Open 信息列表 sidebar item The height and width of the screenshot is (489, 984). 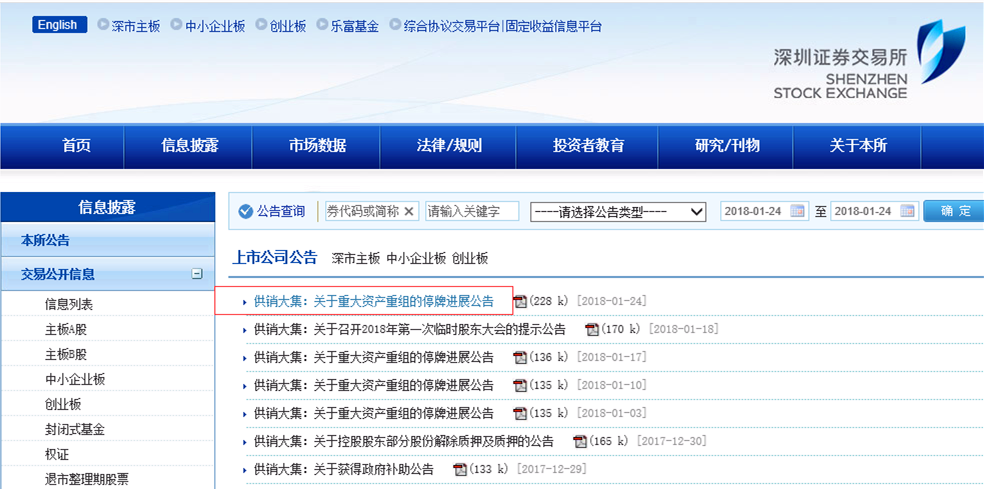(x=69, y=304)
